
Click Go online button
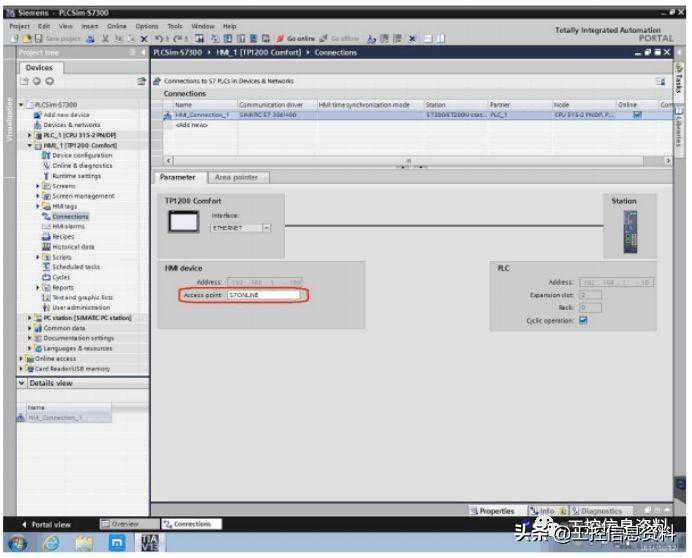tap(297, 39)
